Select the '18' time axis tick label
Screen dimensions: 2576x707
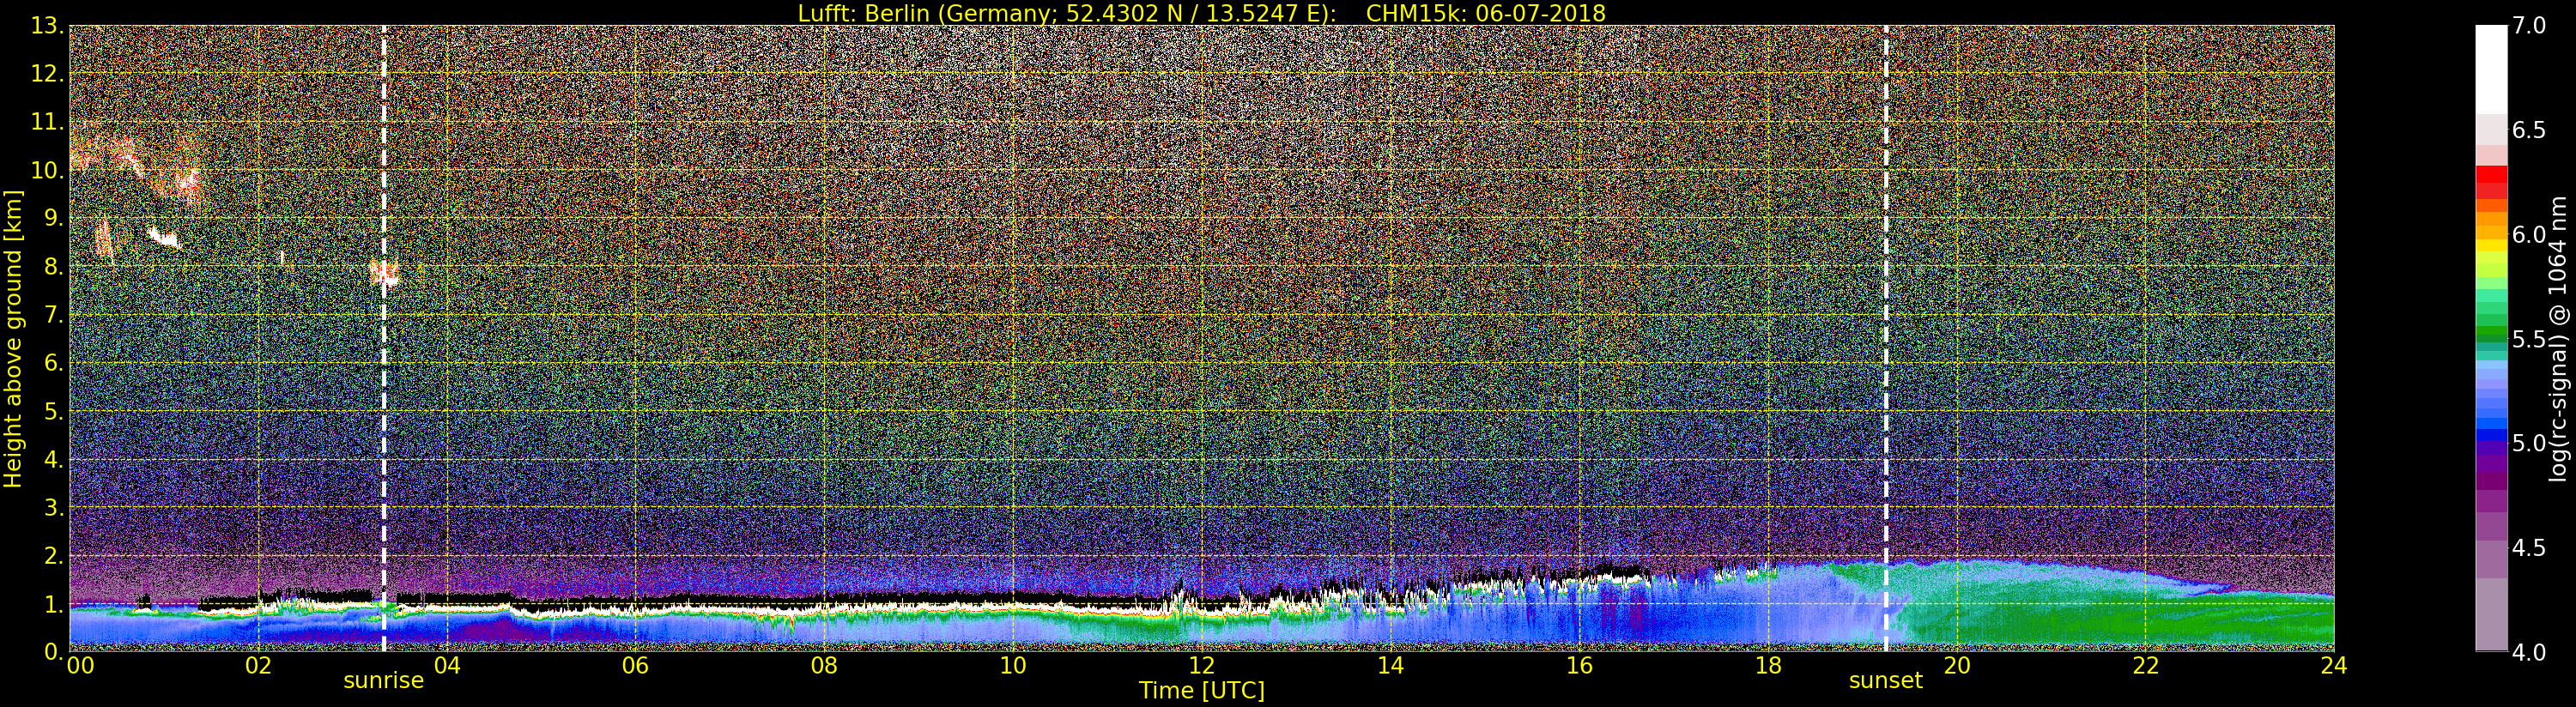coord(1768,665)
